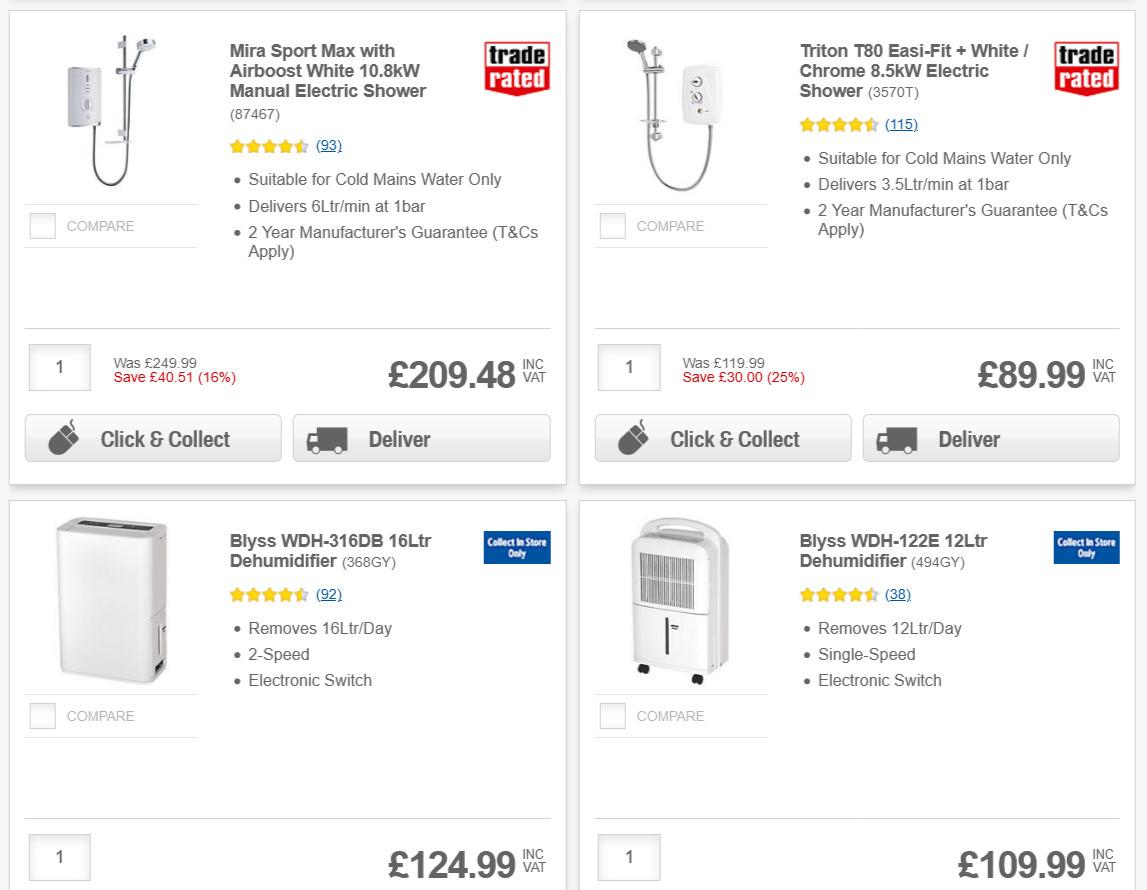Viewport: 1147px width, 890px height.
Task: Tick the Compare box for Blyss WDH-122E dehumidifier
Action: tap(612, 716)
